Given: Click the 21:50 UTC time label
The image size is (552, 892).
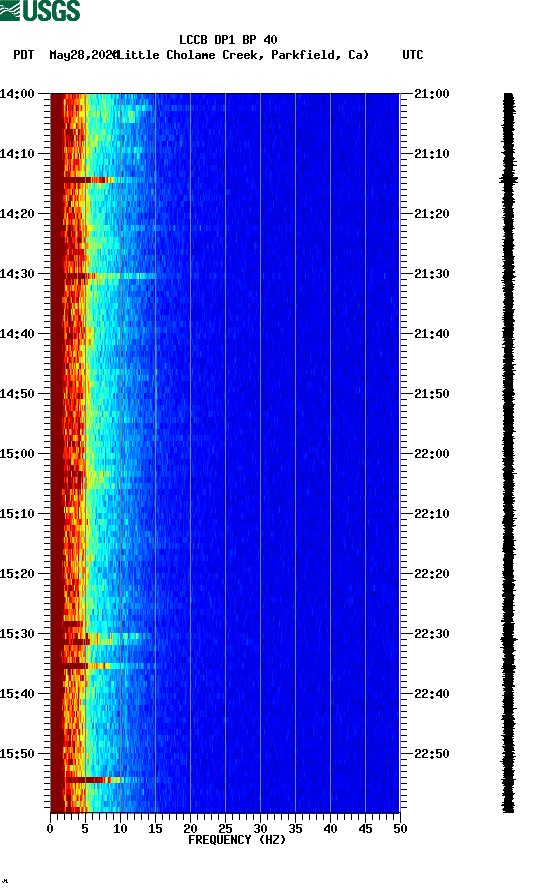Looking at the screenshot, I should (432, 394).
